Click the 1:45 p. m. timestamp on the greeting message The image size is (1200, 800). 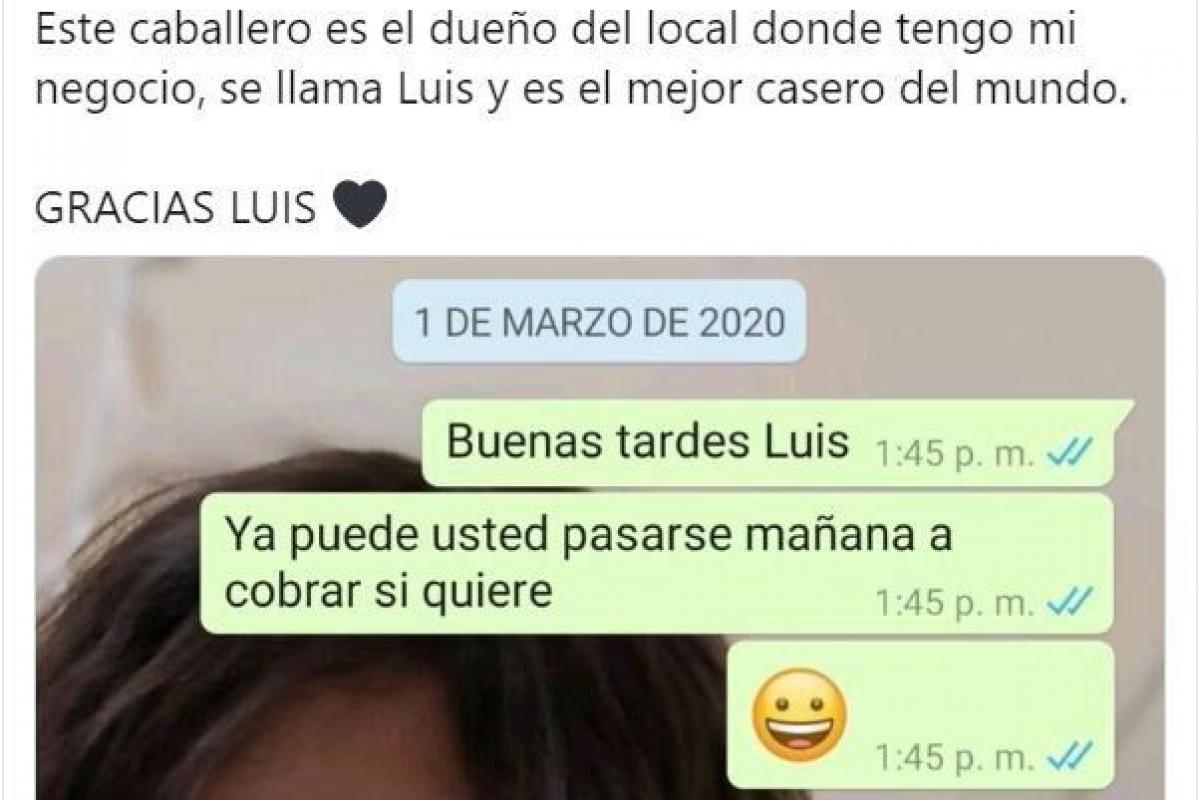point(955,456)
